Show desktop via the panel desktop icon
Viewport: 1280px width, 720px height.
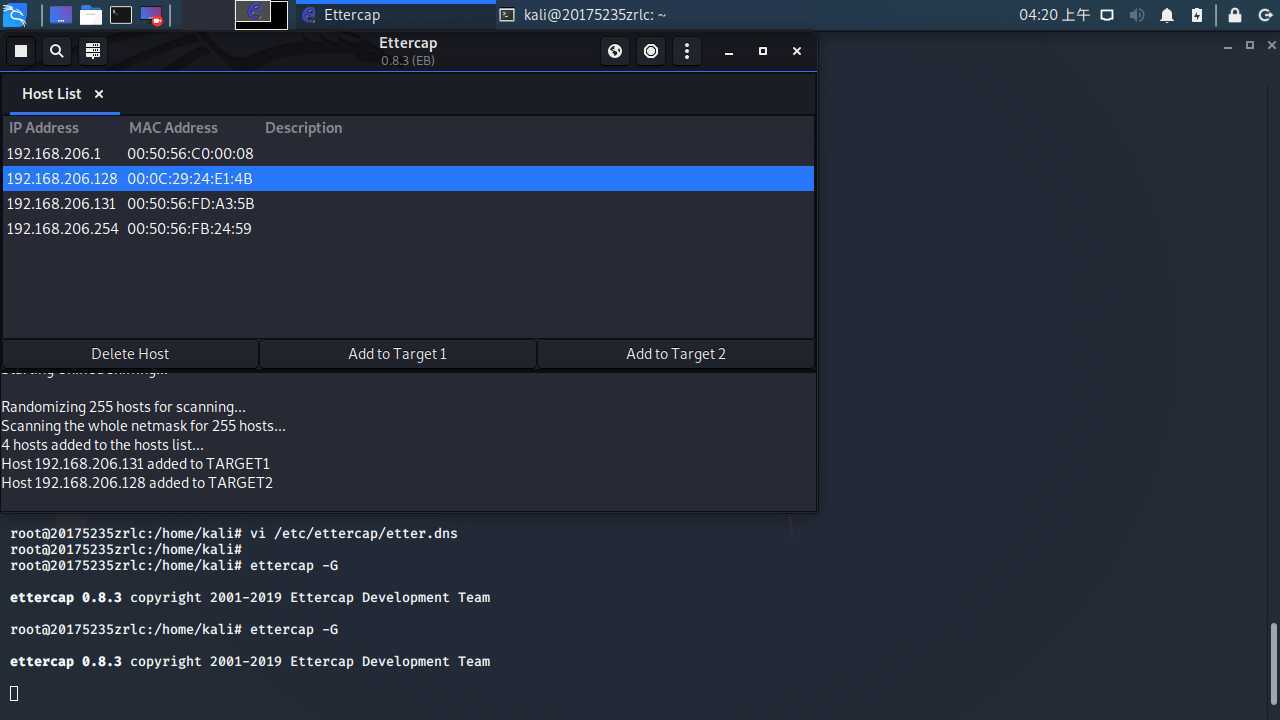click(61, 15)
